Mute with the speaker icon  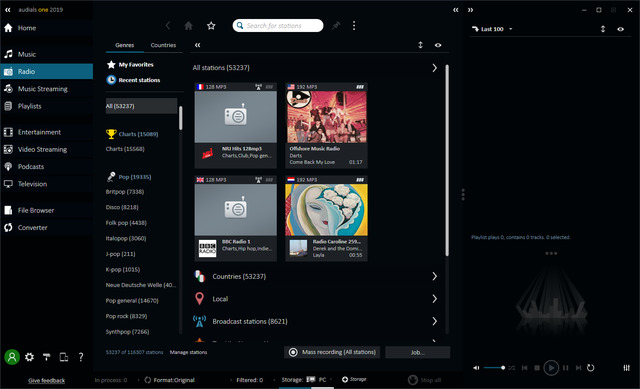tap(476, 368)
